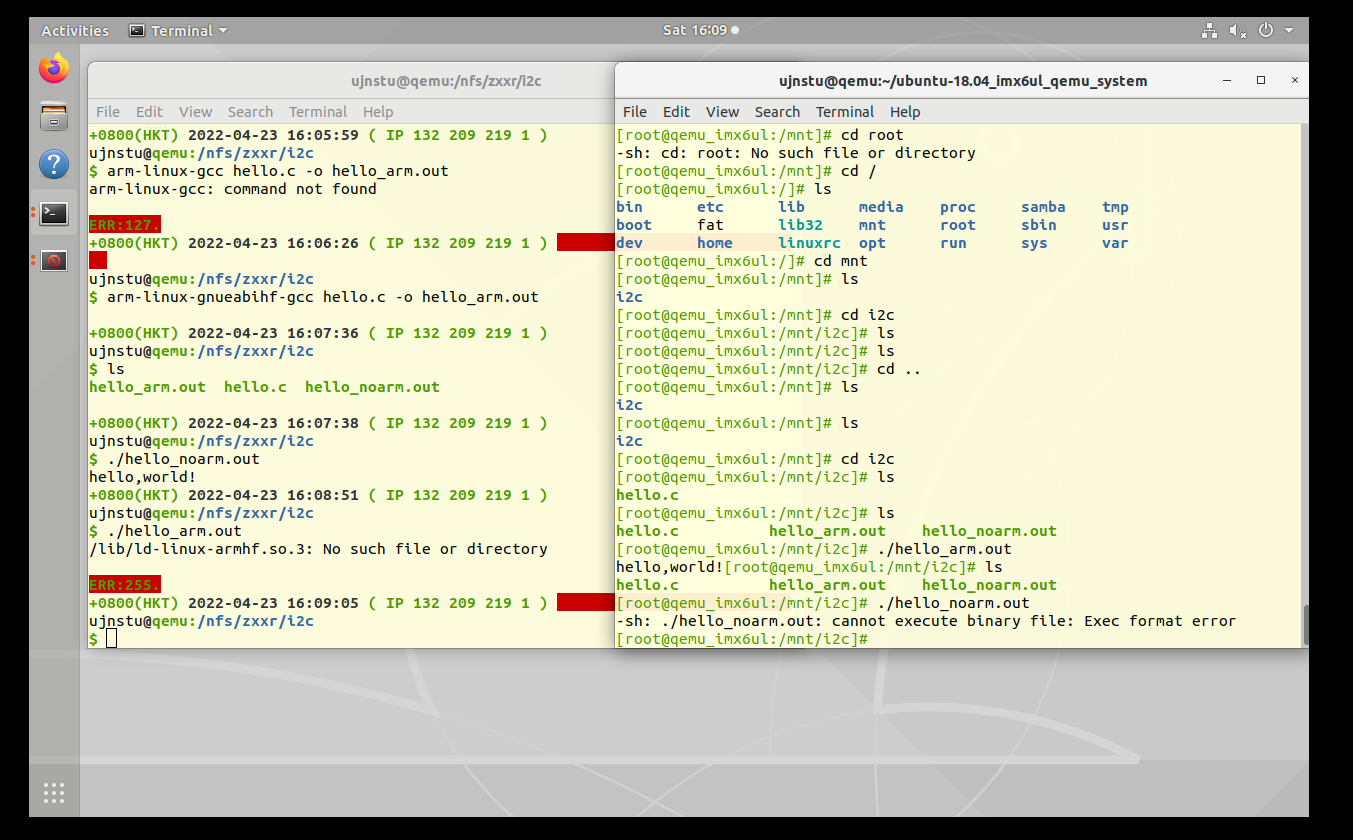
Task: Click 'tmp' in right terminal directory listing
Action: point(1115,207)
